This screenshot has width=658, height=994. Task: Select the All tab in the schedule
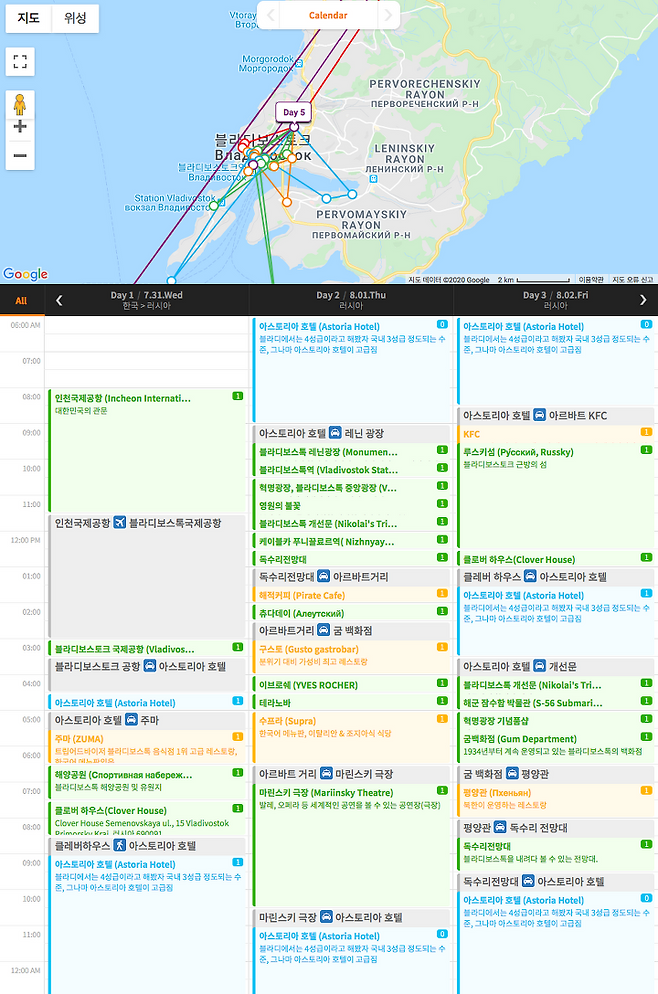coord(21,300)
